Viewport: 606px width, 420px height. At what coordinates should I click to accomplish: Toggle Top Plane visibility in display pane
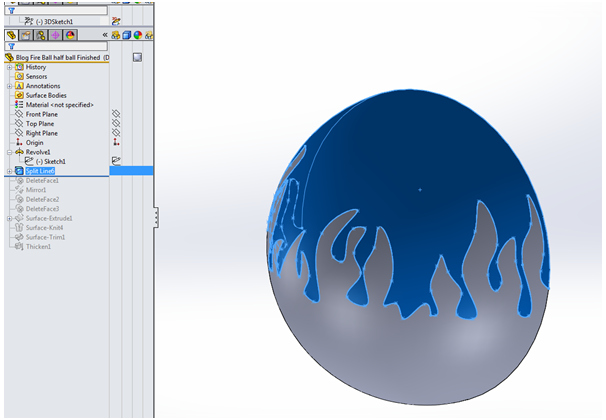116,123
